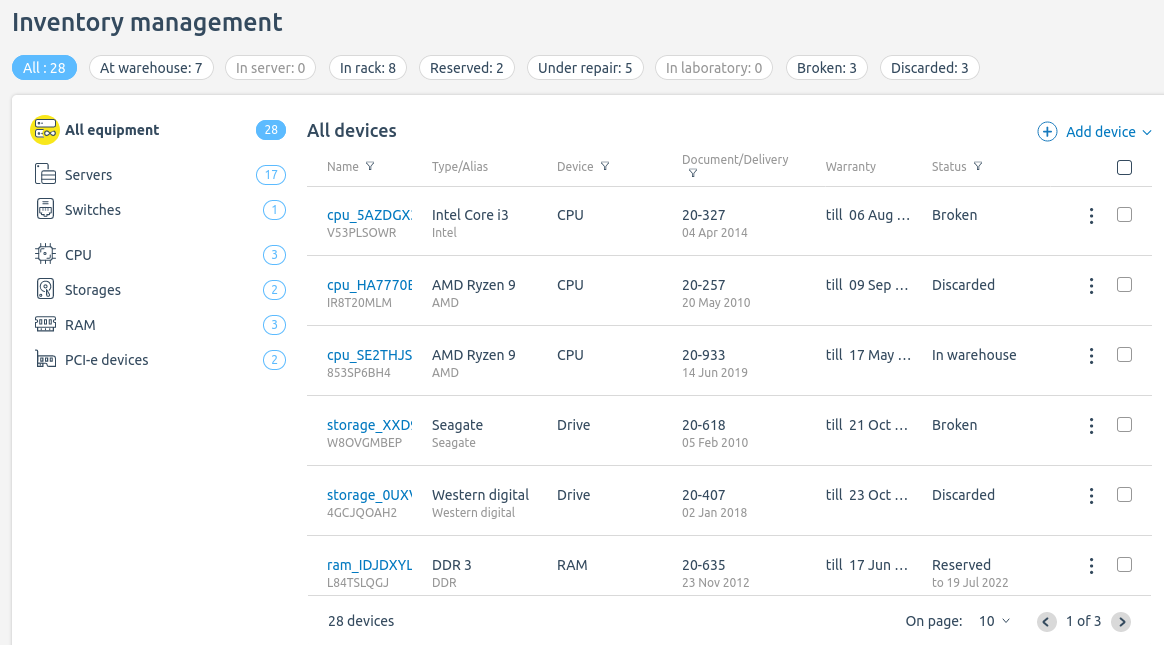Click the plus icon for Add device
1164x645 pixels.
pyautogui.click(x=1047, y=132)
